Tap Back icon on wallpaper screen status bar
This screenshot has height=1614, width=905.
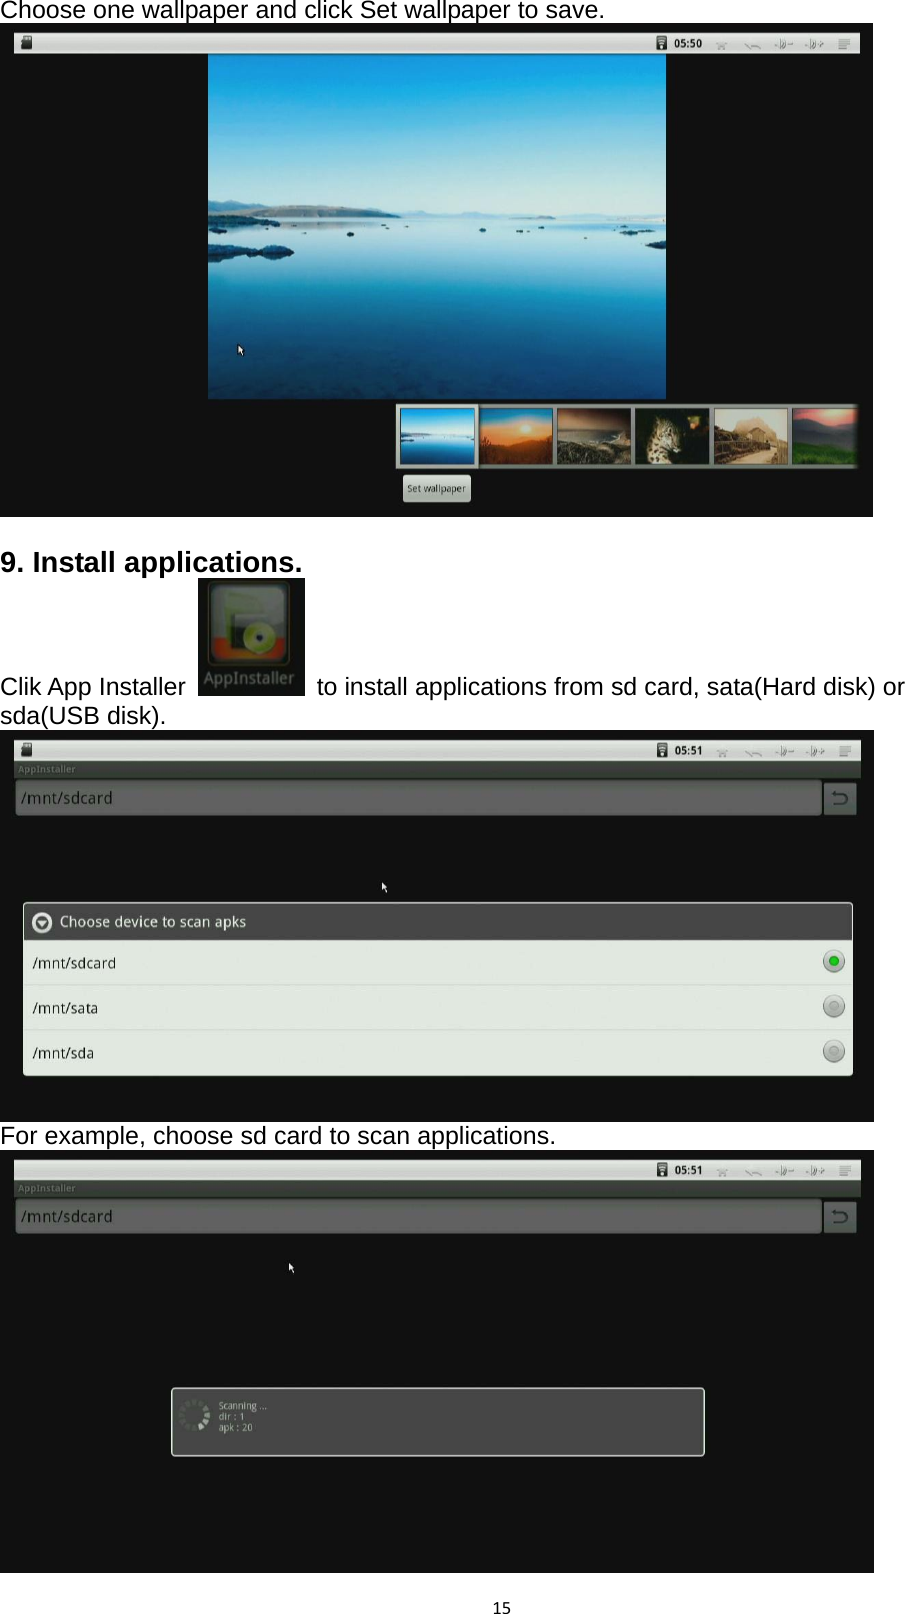click(x=752, y=45)
